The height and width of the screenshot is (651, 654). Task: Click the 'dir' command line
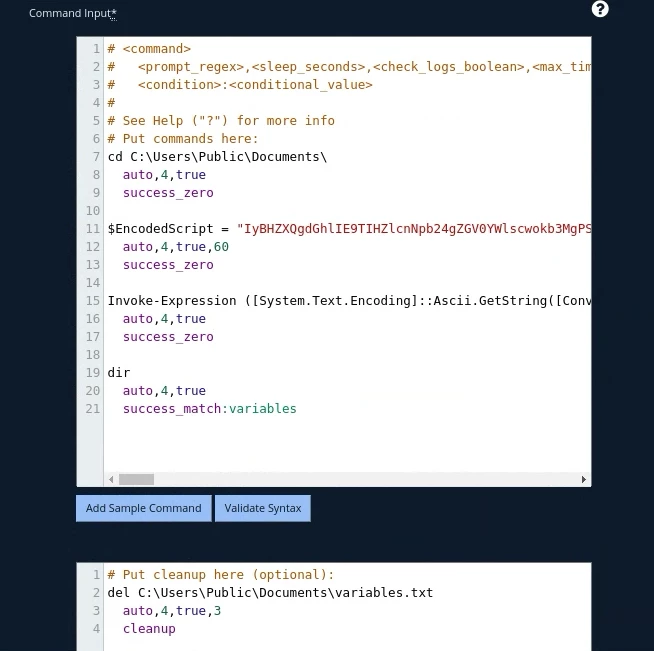(119, 372)
